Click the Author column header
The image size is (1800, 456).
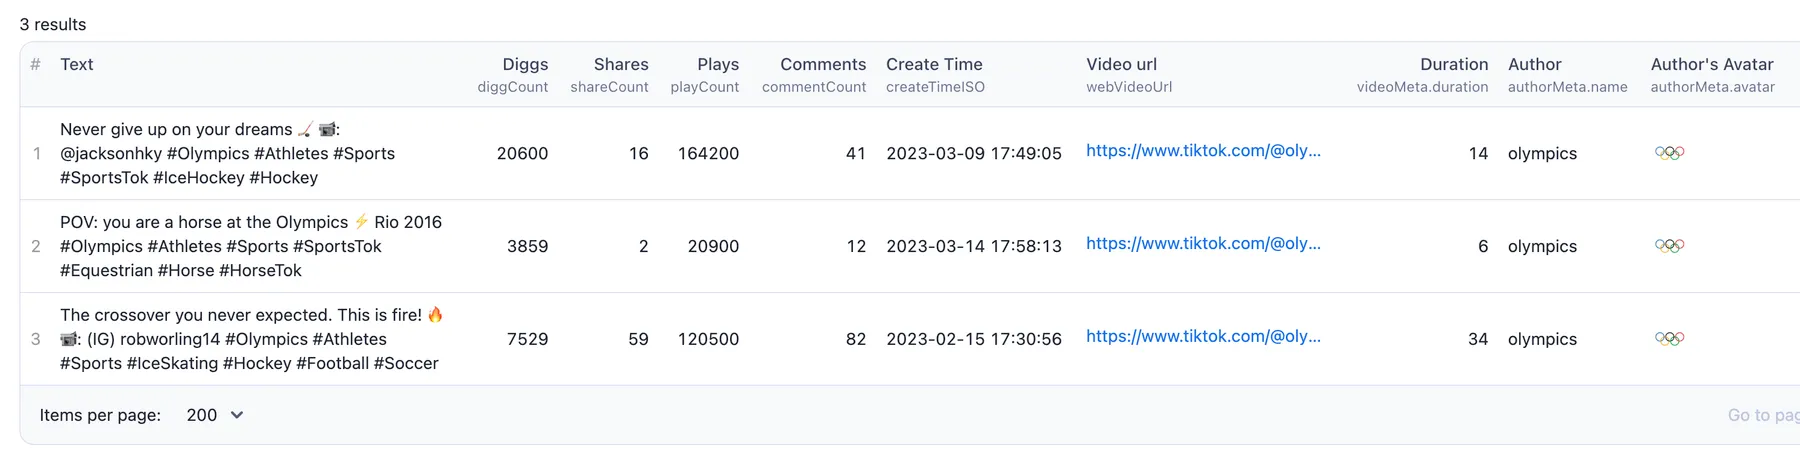1534,65
